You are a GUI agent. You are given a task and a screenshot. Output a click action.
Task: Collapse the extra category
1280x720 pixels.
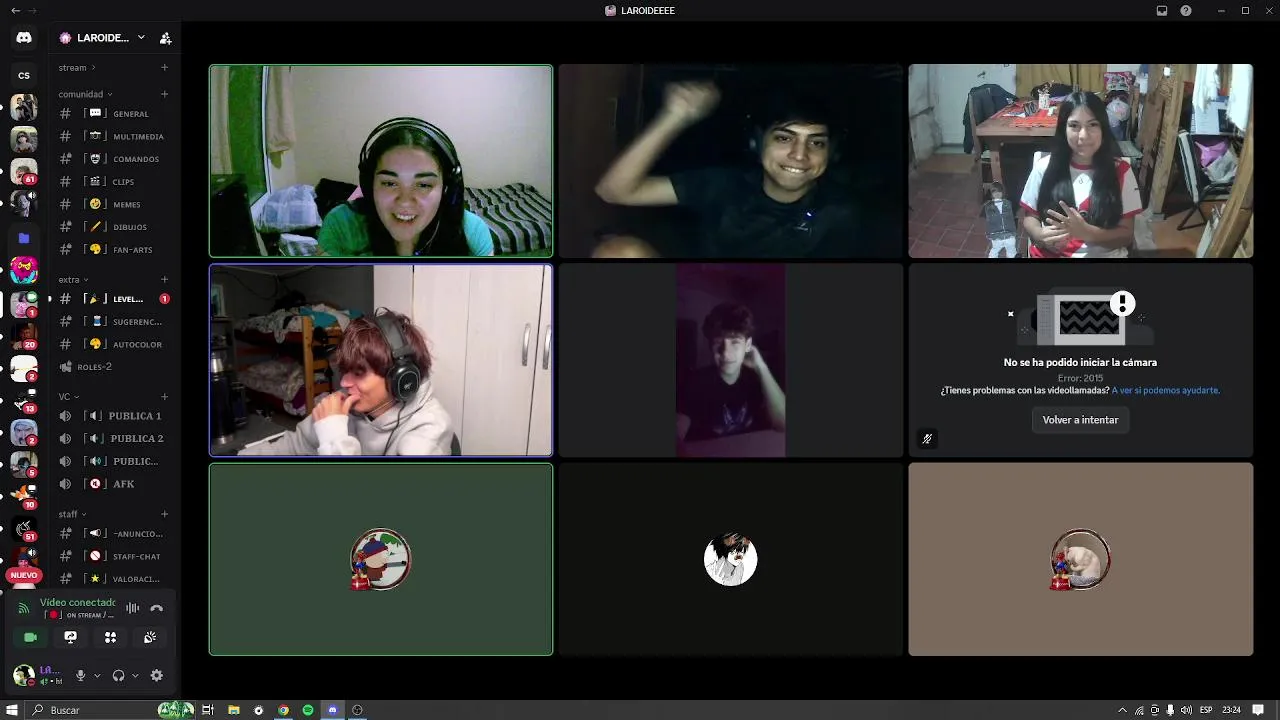[73, 279]
